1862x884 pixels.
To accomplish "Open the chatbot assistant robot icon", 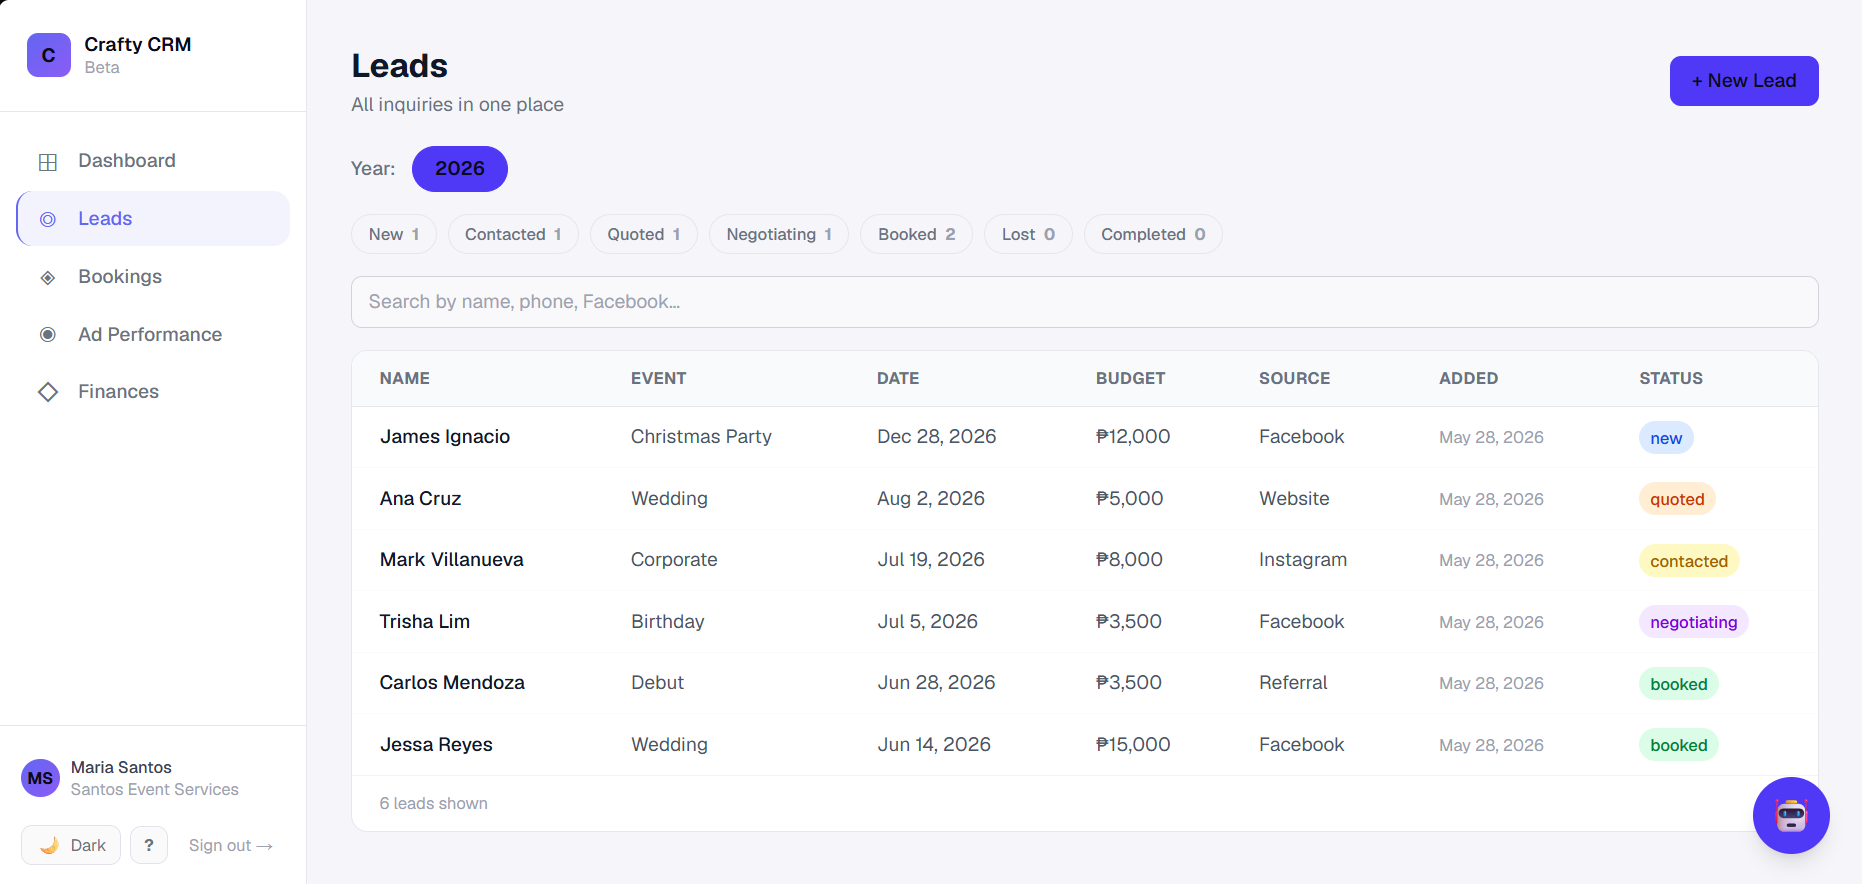I will (x=1791, y=815).
